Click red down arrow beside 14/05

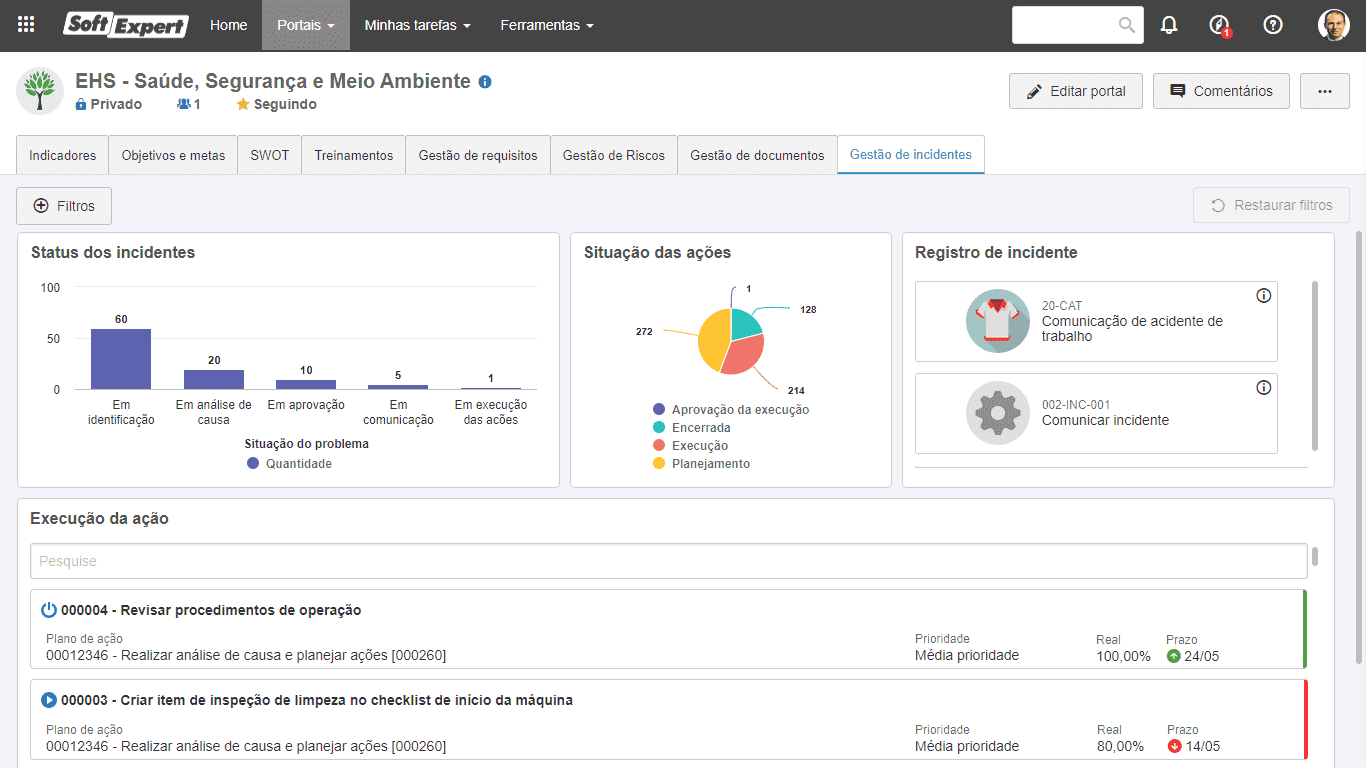pos(1174,746)
